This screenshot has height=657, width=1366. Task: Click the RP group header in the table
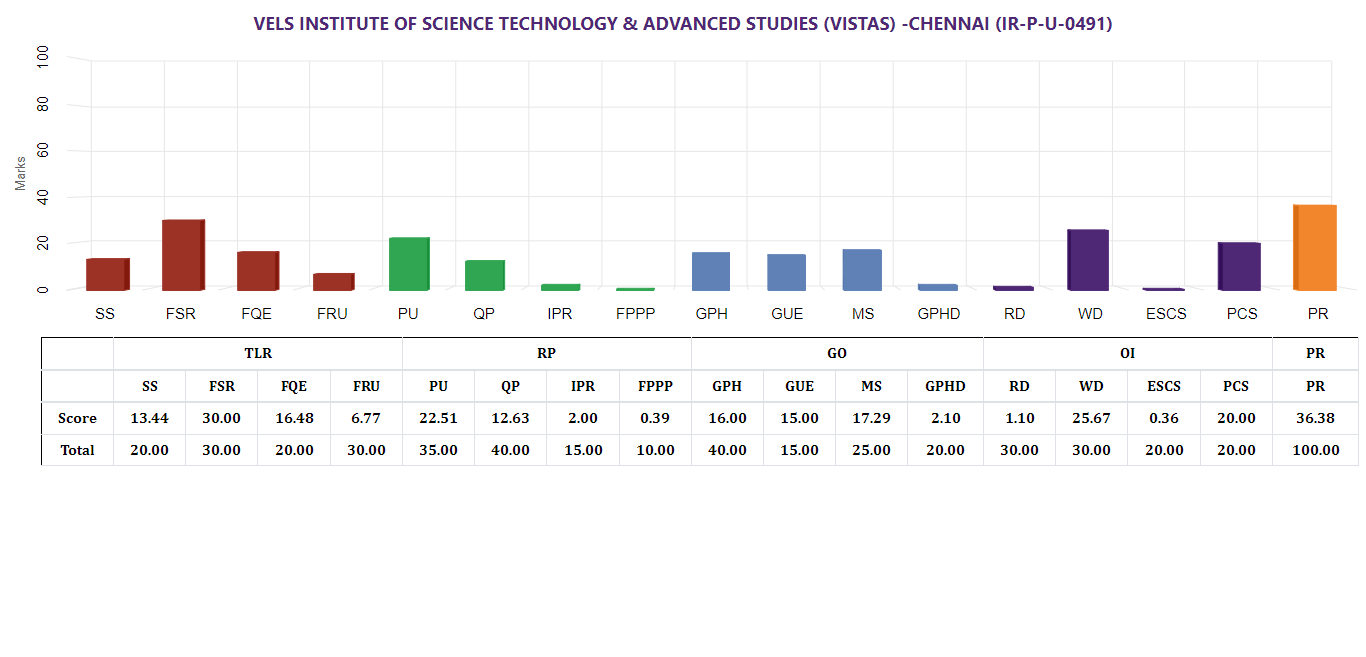click(x=546, y=354)
